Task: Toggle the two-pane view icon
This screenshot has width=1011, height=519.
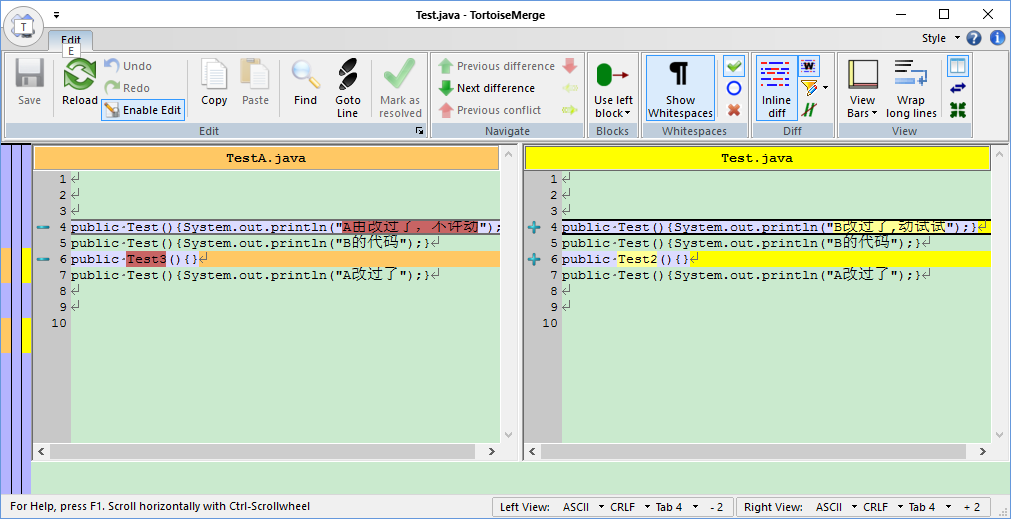Action: point(958,66)
